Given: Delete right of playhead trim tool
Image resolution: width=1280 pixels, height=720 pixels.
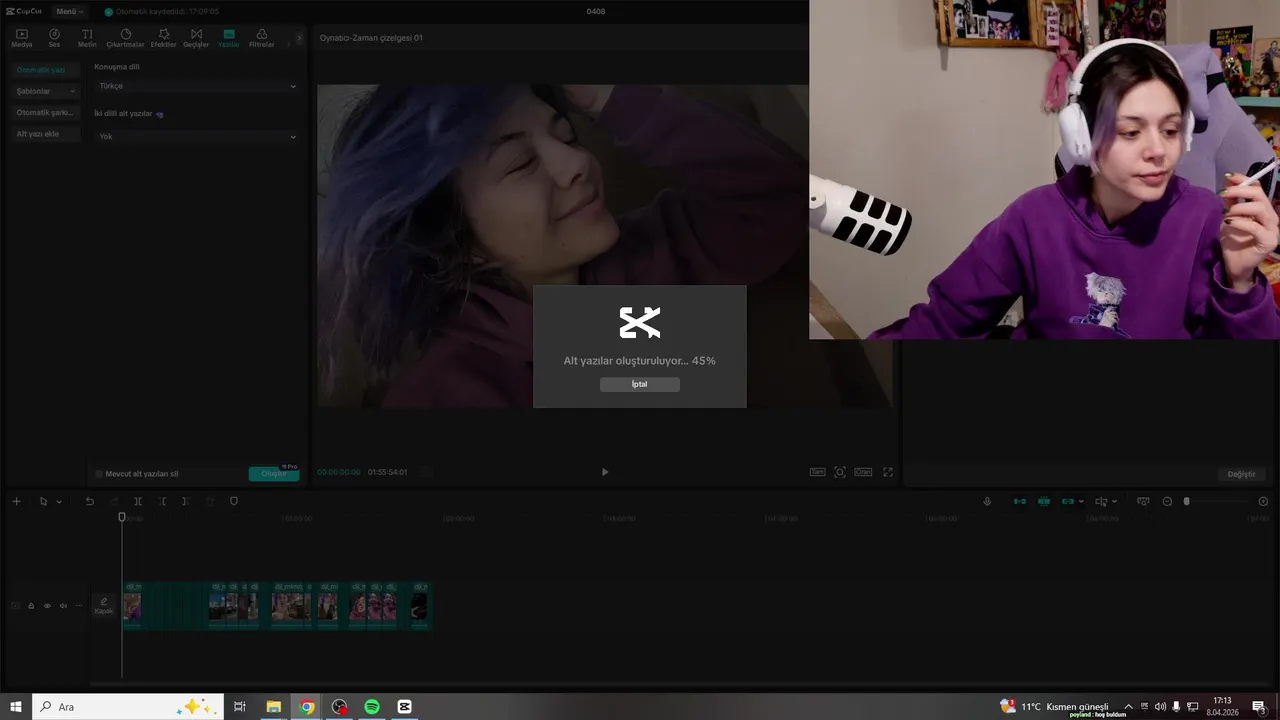Looking at the screenshot, I should 185,501.
